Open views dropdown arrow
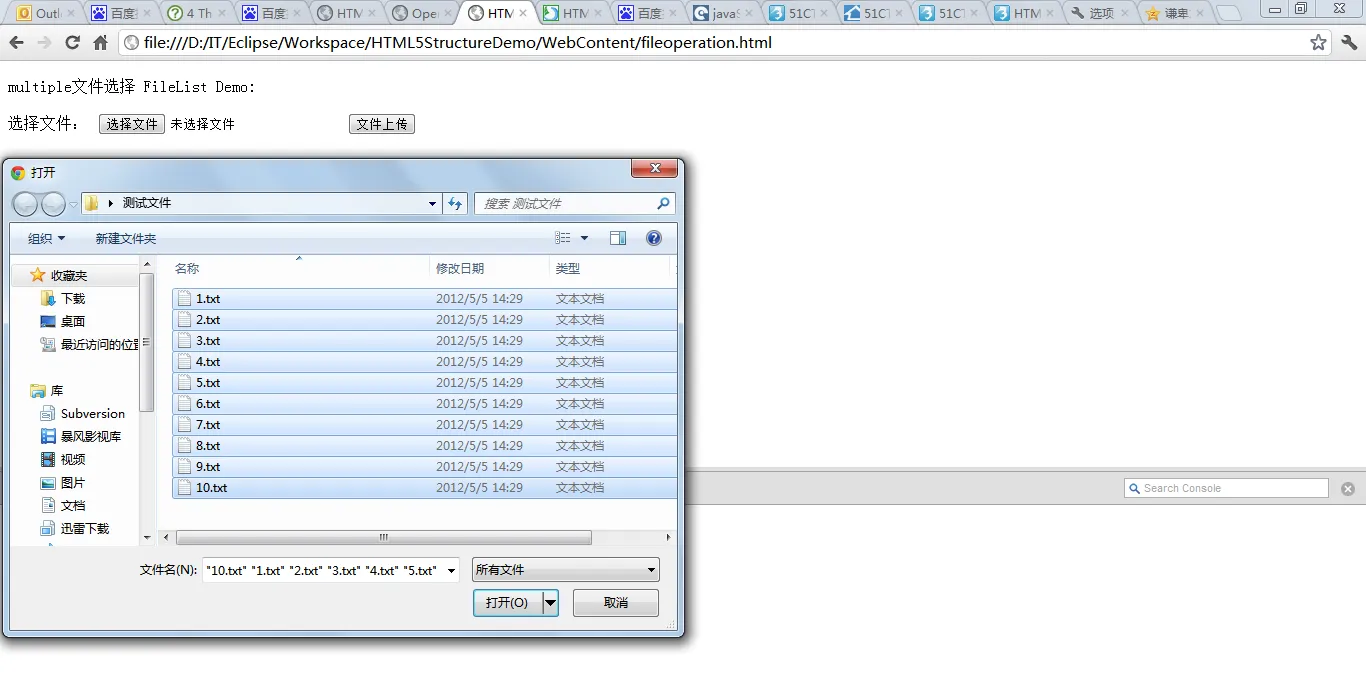Screen dimensions: 1366x673 (x=585, y=238)
